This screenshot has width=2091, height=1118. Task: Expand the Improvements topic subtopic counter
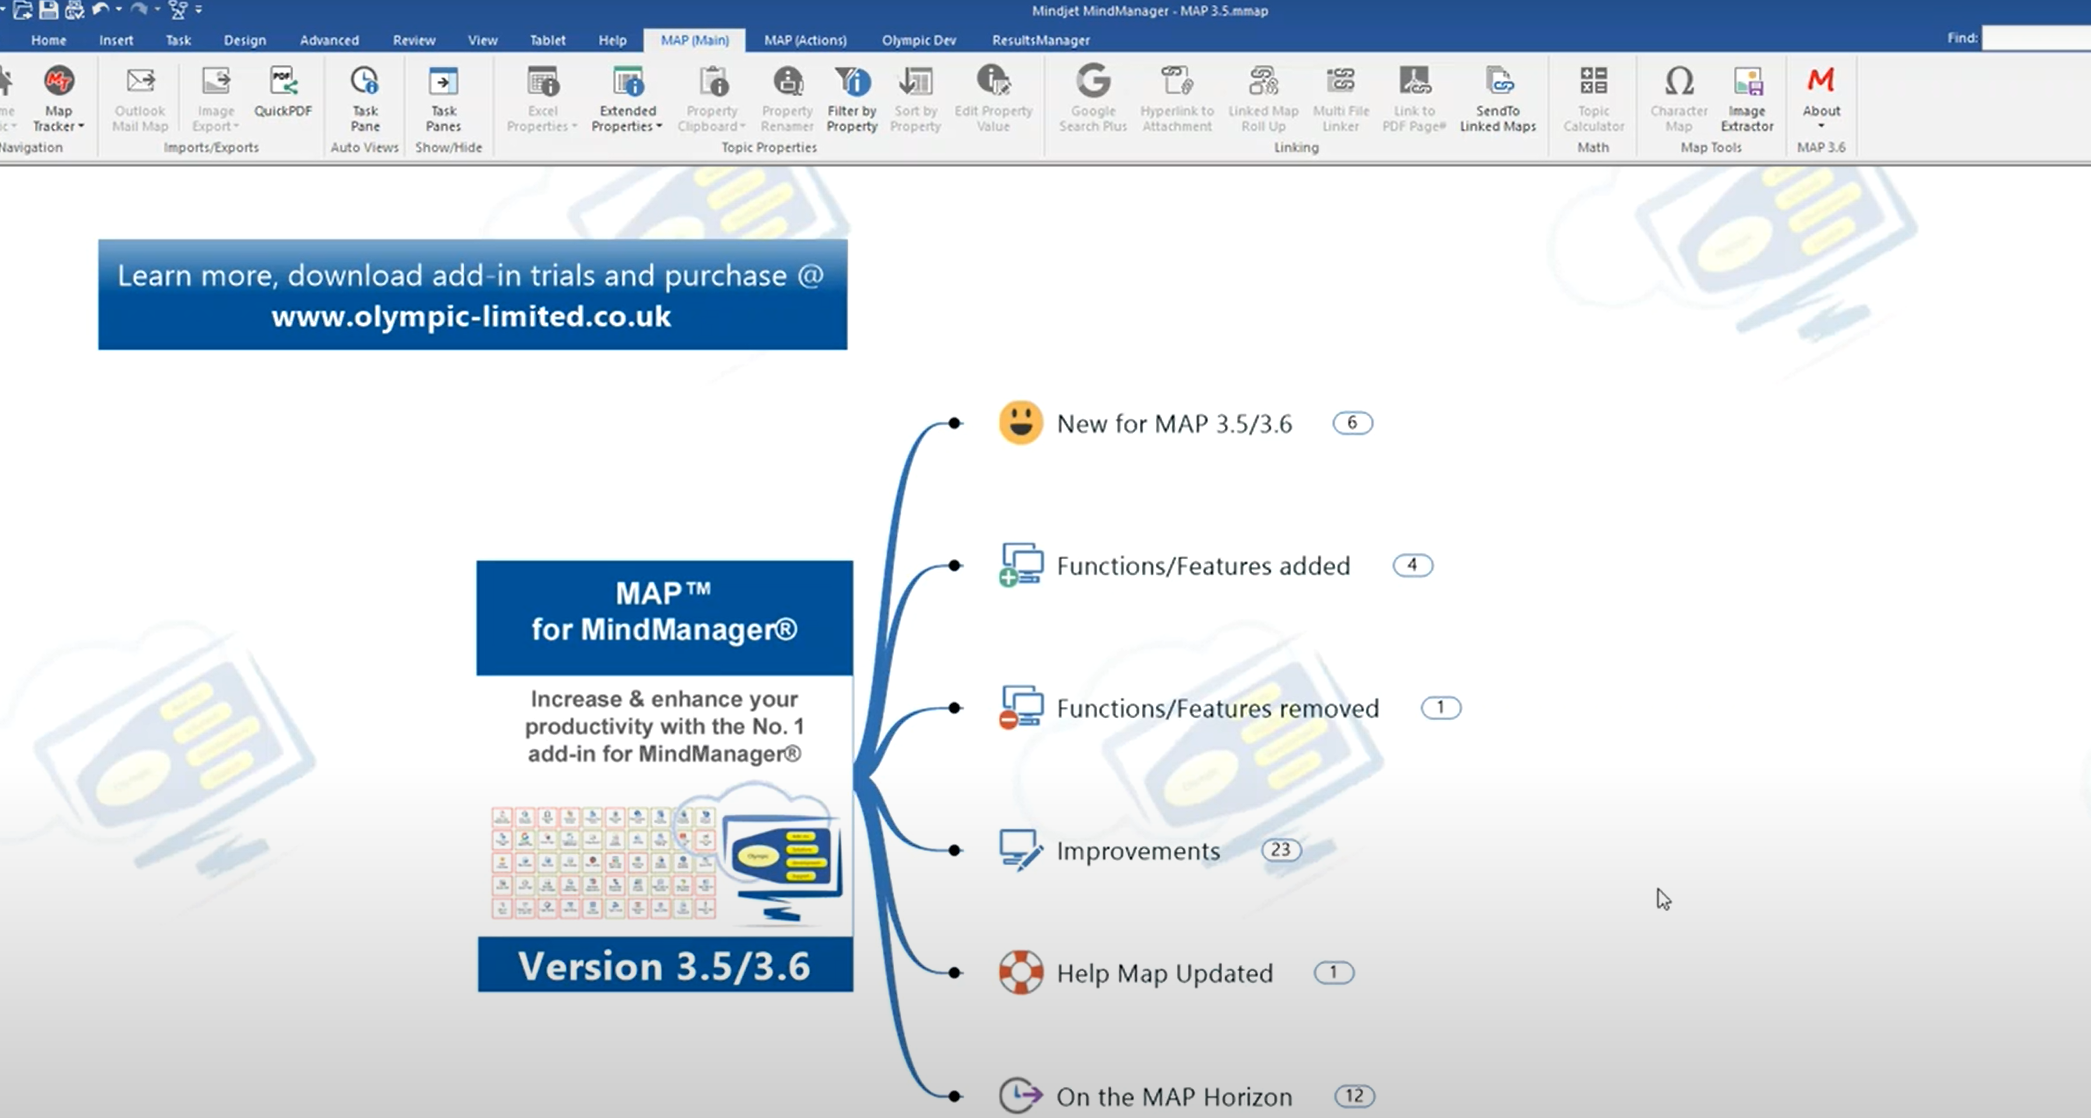coord(1280,850)
